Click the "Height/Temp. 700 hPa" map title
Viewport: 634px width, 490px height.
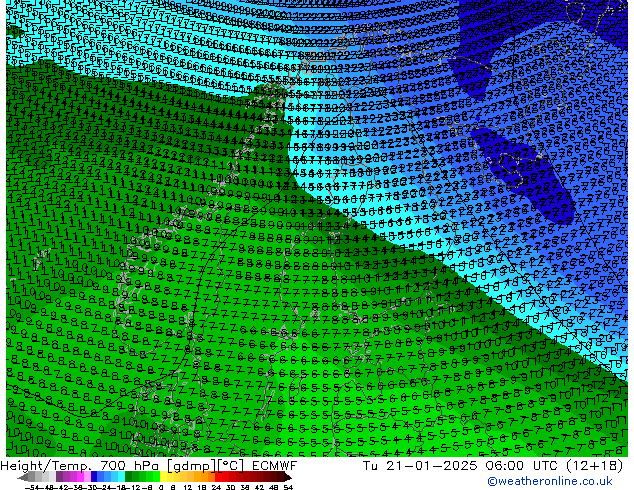(x=81, y=466)
